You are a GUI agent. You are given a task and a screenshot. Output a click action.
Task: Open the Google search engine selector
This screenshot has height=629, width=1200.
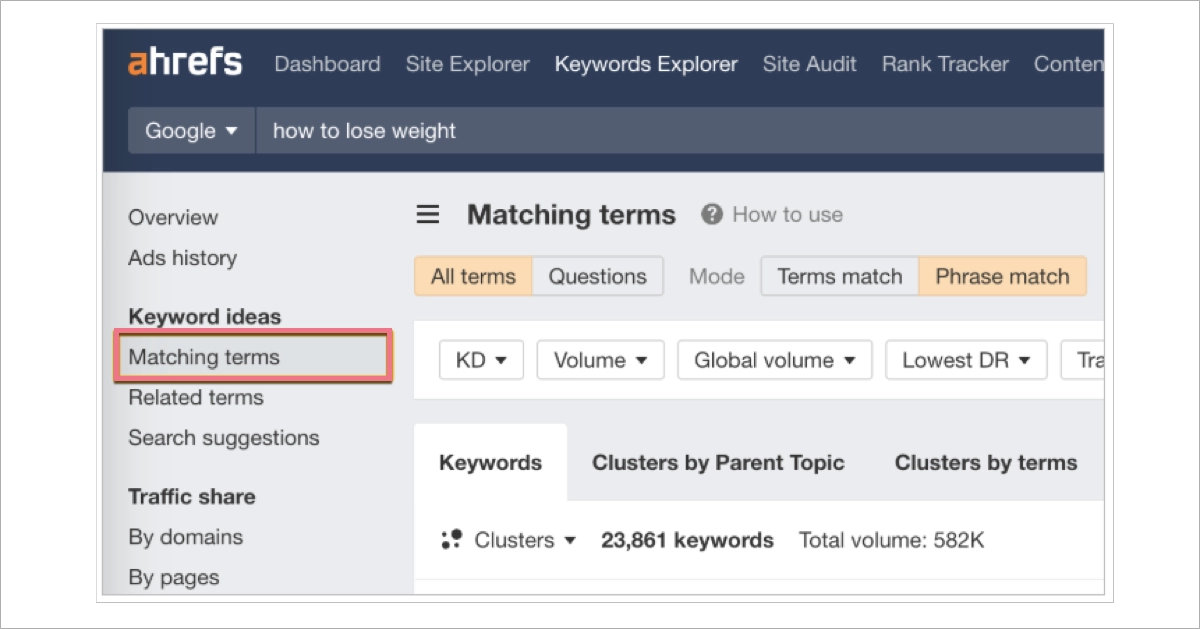click(191, 130)
